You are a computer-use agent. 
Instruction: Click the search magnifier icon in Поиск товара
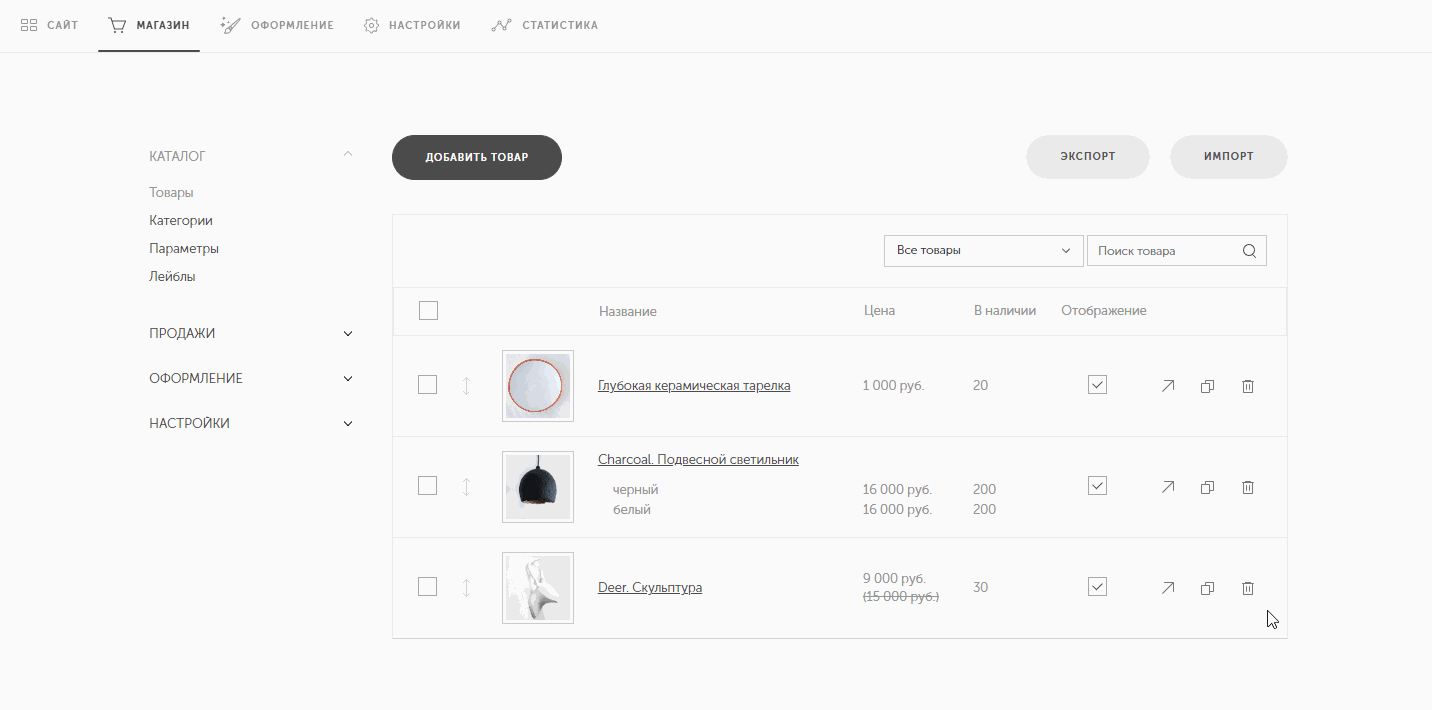[x=1249, y=251]
